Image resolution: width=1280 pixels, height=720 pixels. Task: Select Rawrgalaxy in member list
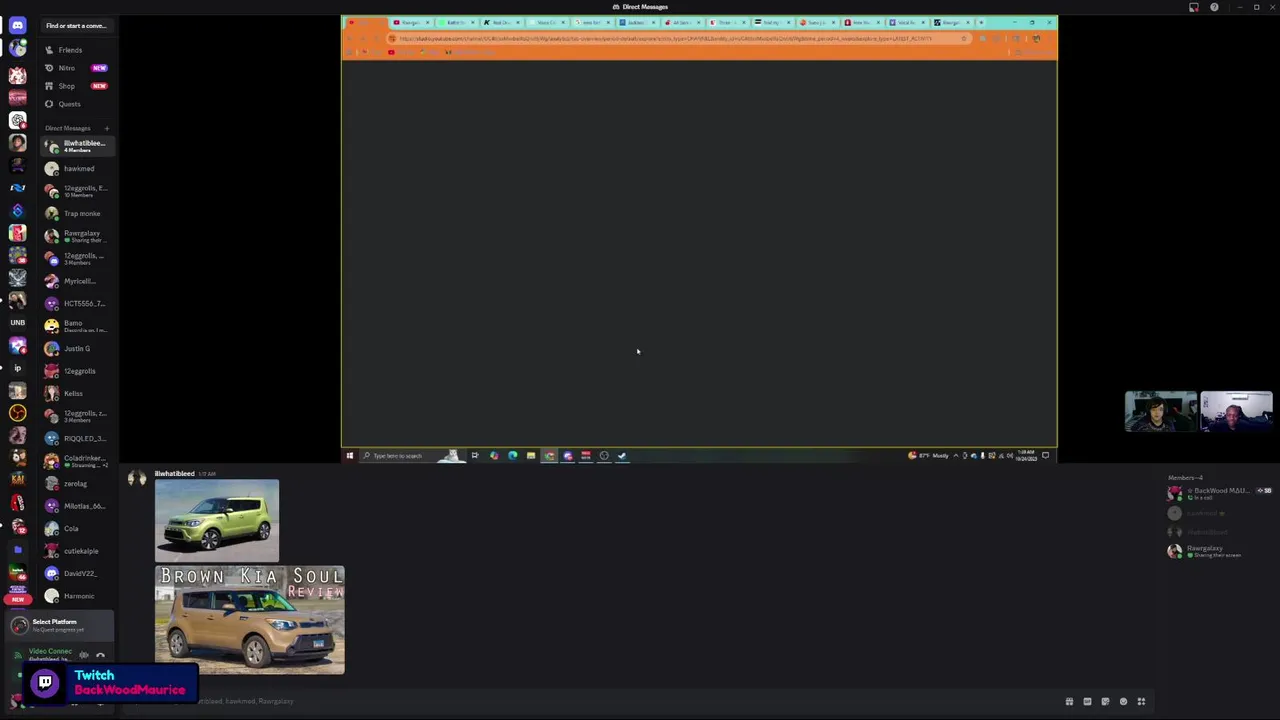1219,551
